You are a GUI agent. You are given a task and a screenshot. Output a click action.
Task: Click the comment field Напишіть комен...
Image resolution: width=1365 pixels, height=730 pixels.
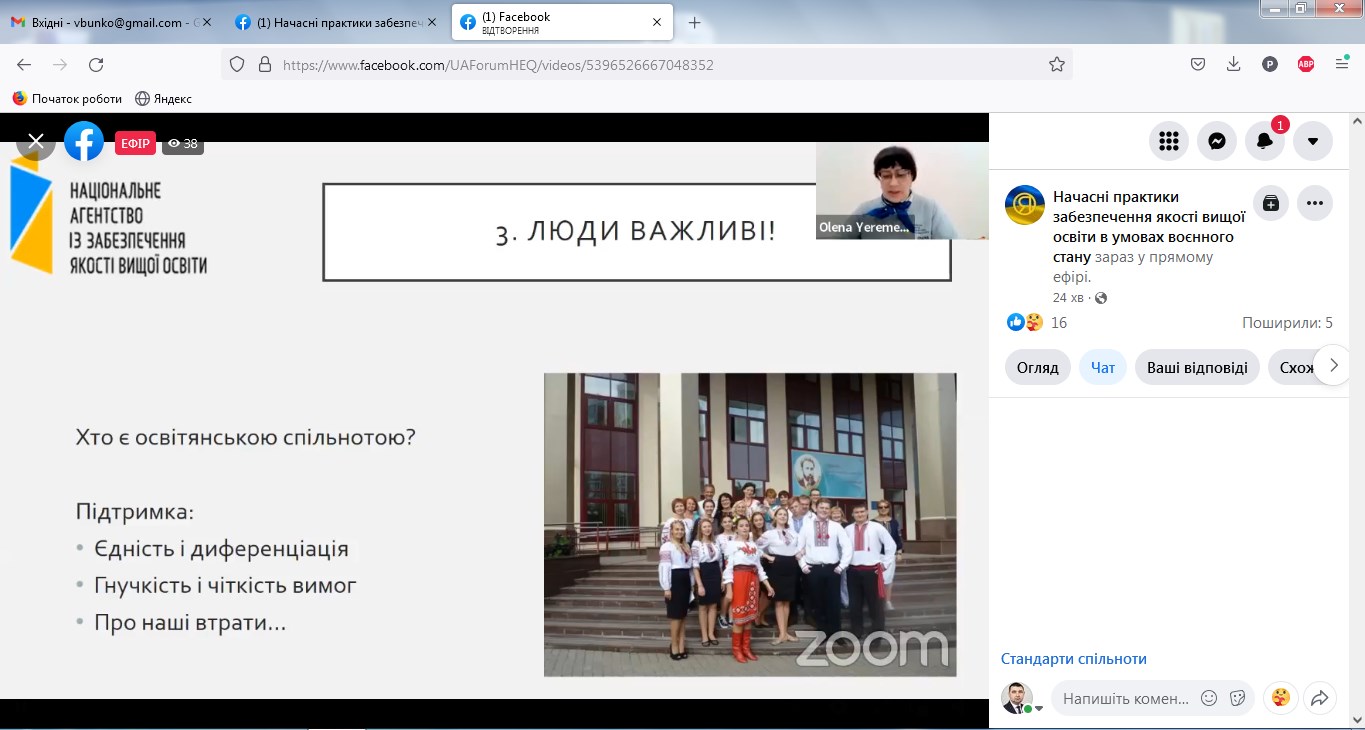(x=1126, y=698)
